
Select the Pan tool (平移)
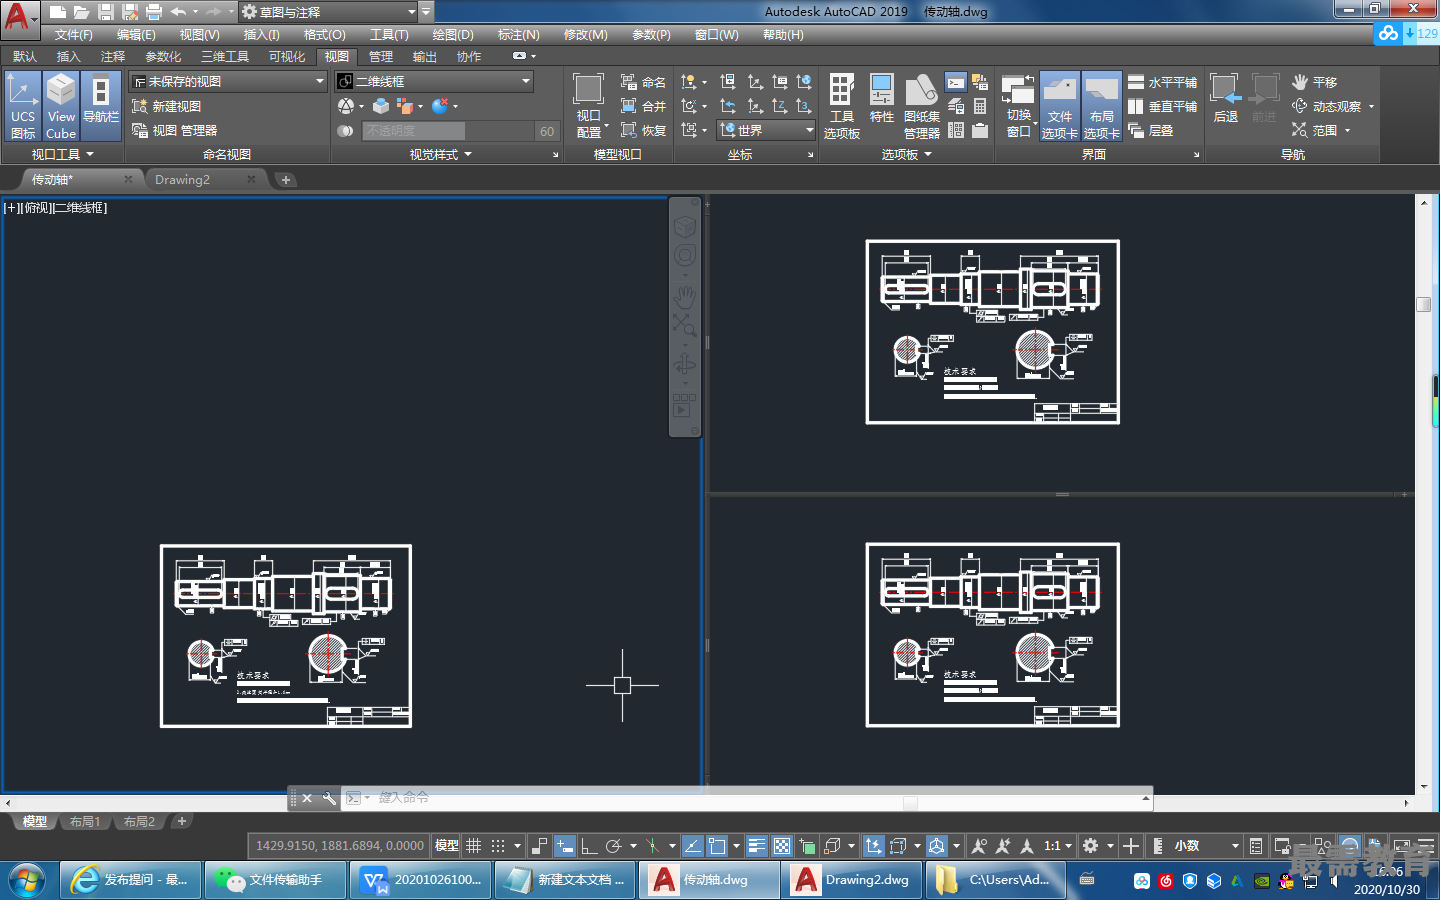point(1314,82)
